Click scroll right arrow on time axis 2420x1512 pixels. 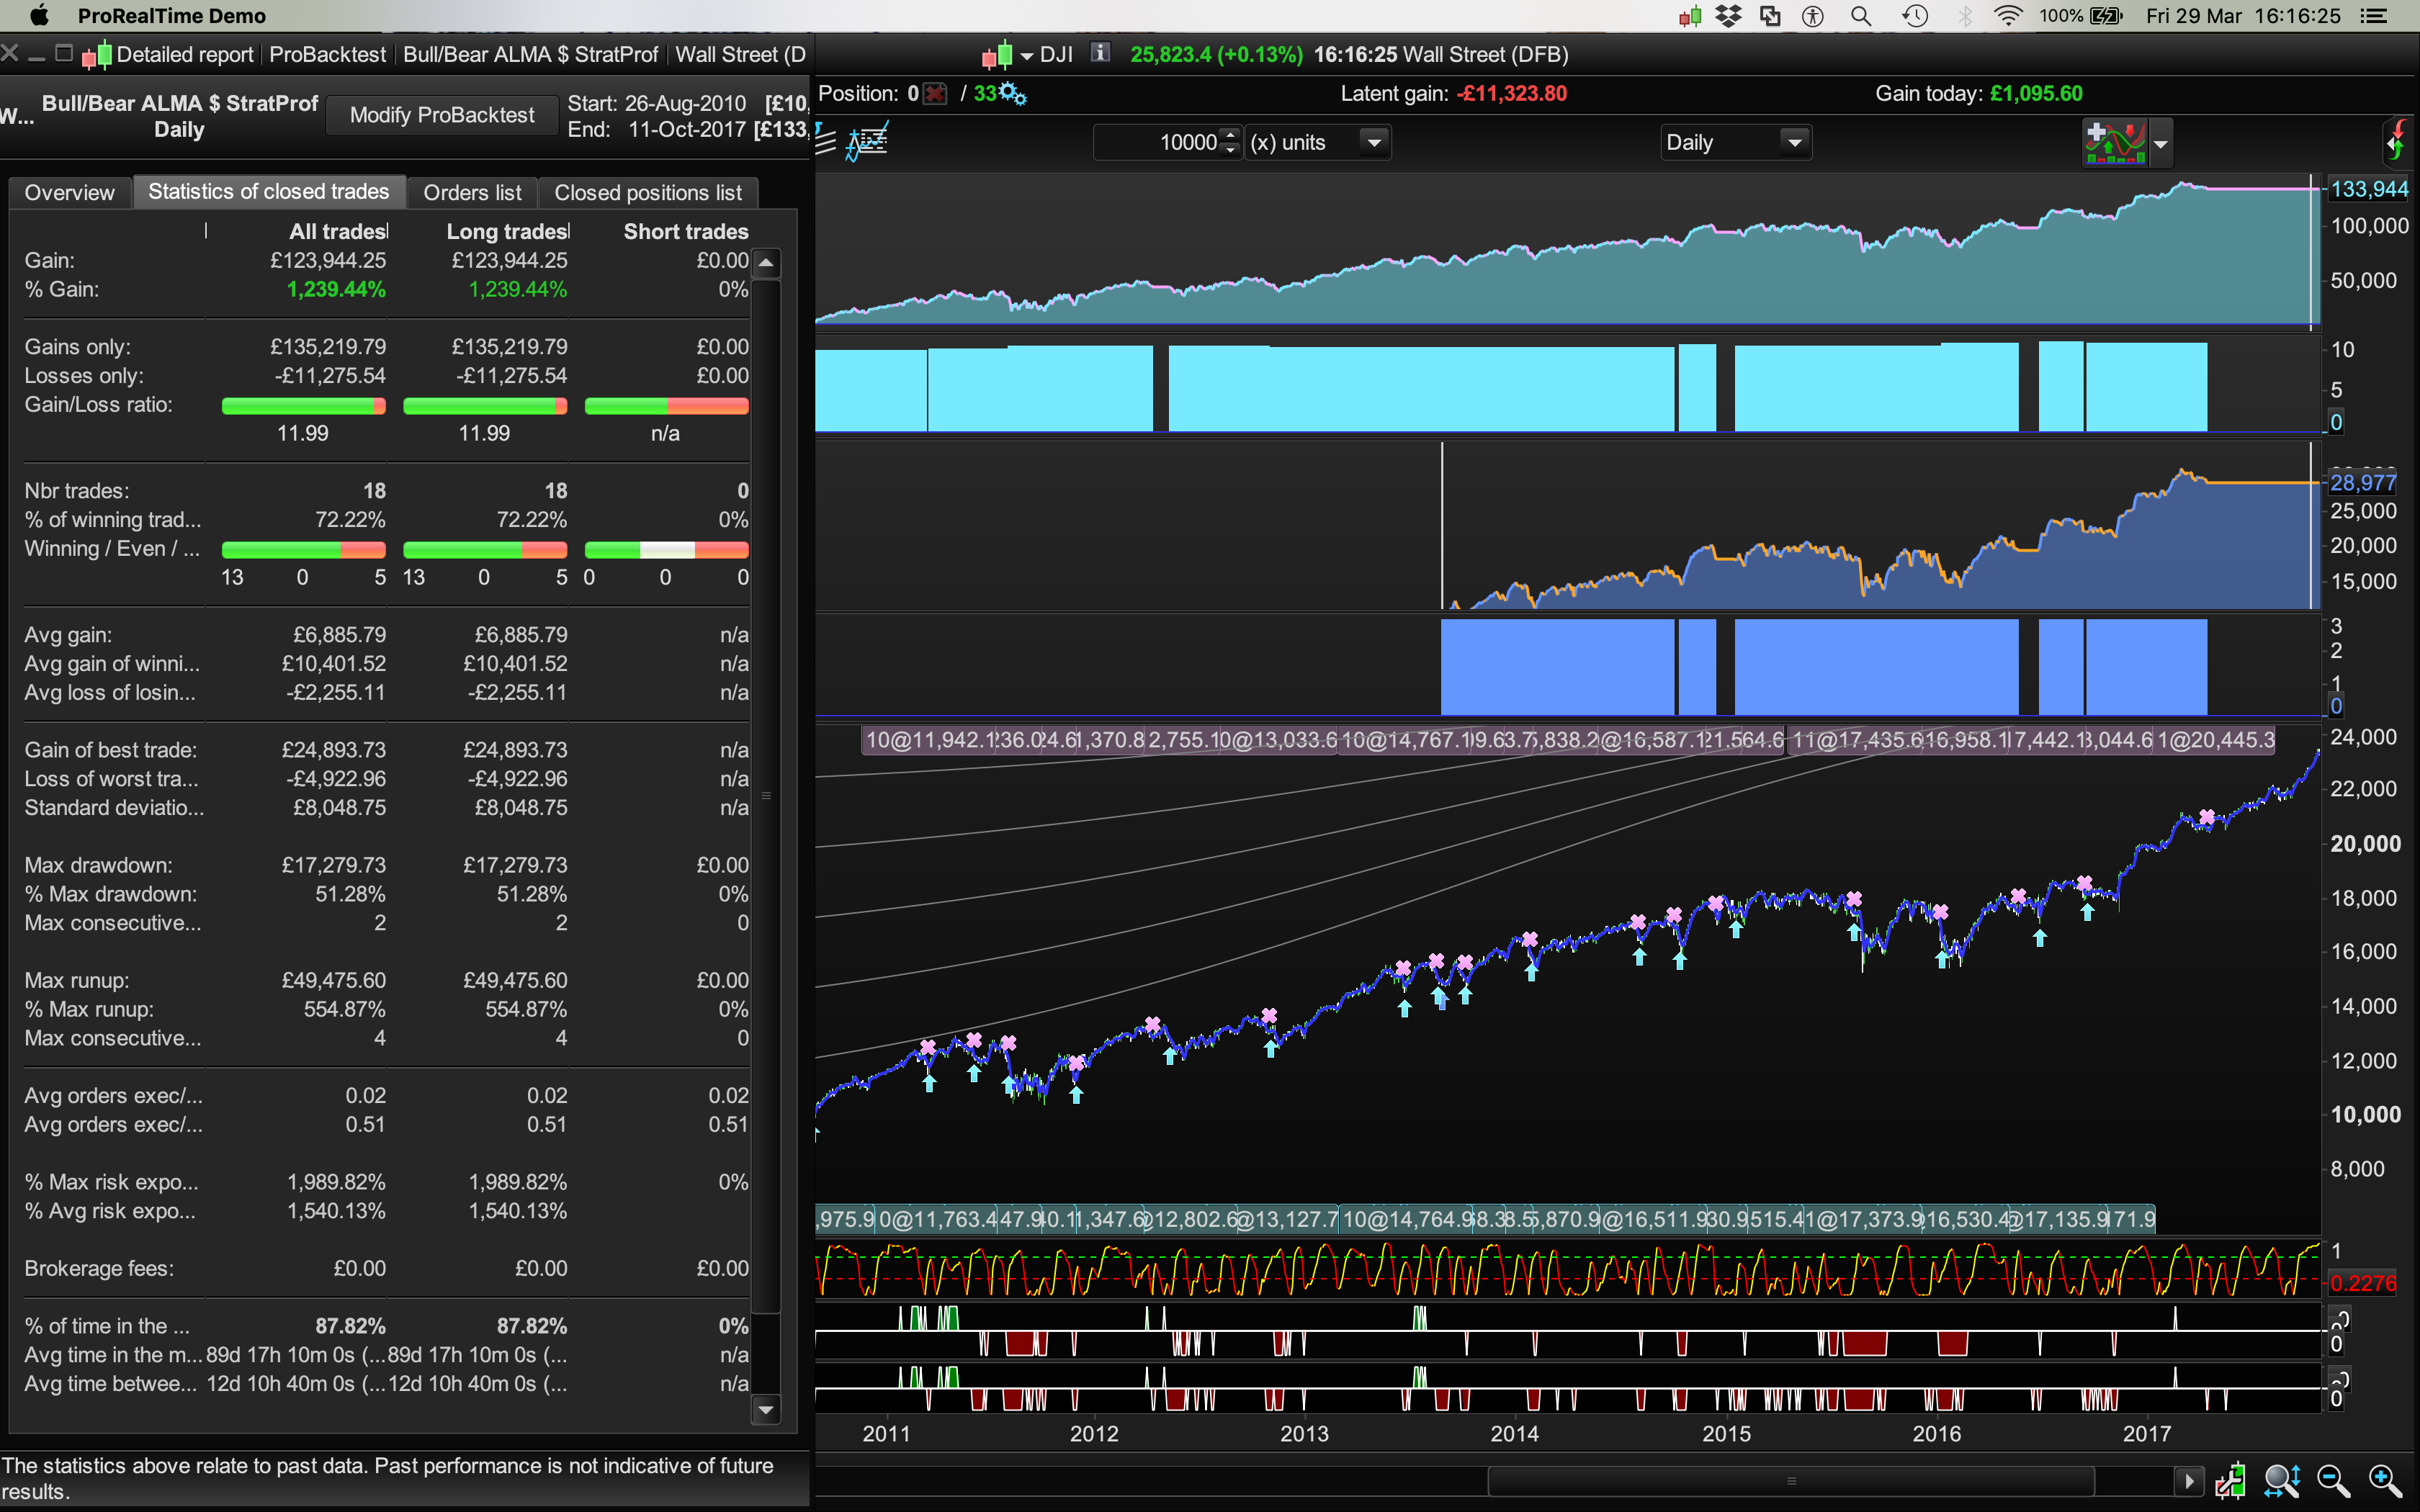(x=2188, y=1480)
